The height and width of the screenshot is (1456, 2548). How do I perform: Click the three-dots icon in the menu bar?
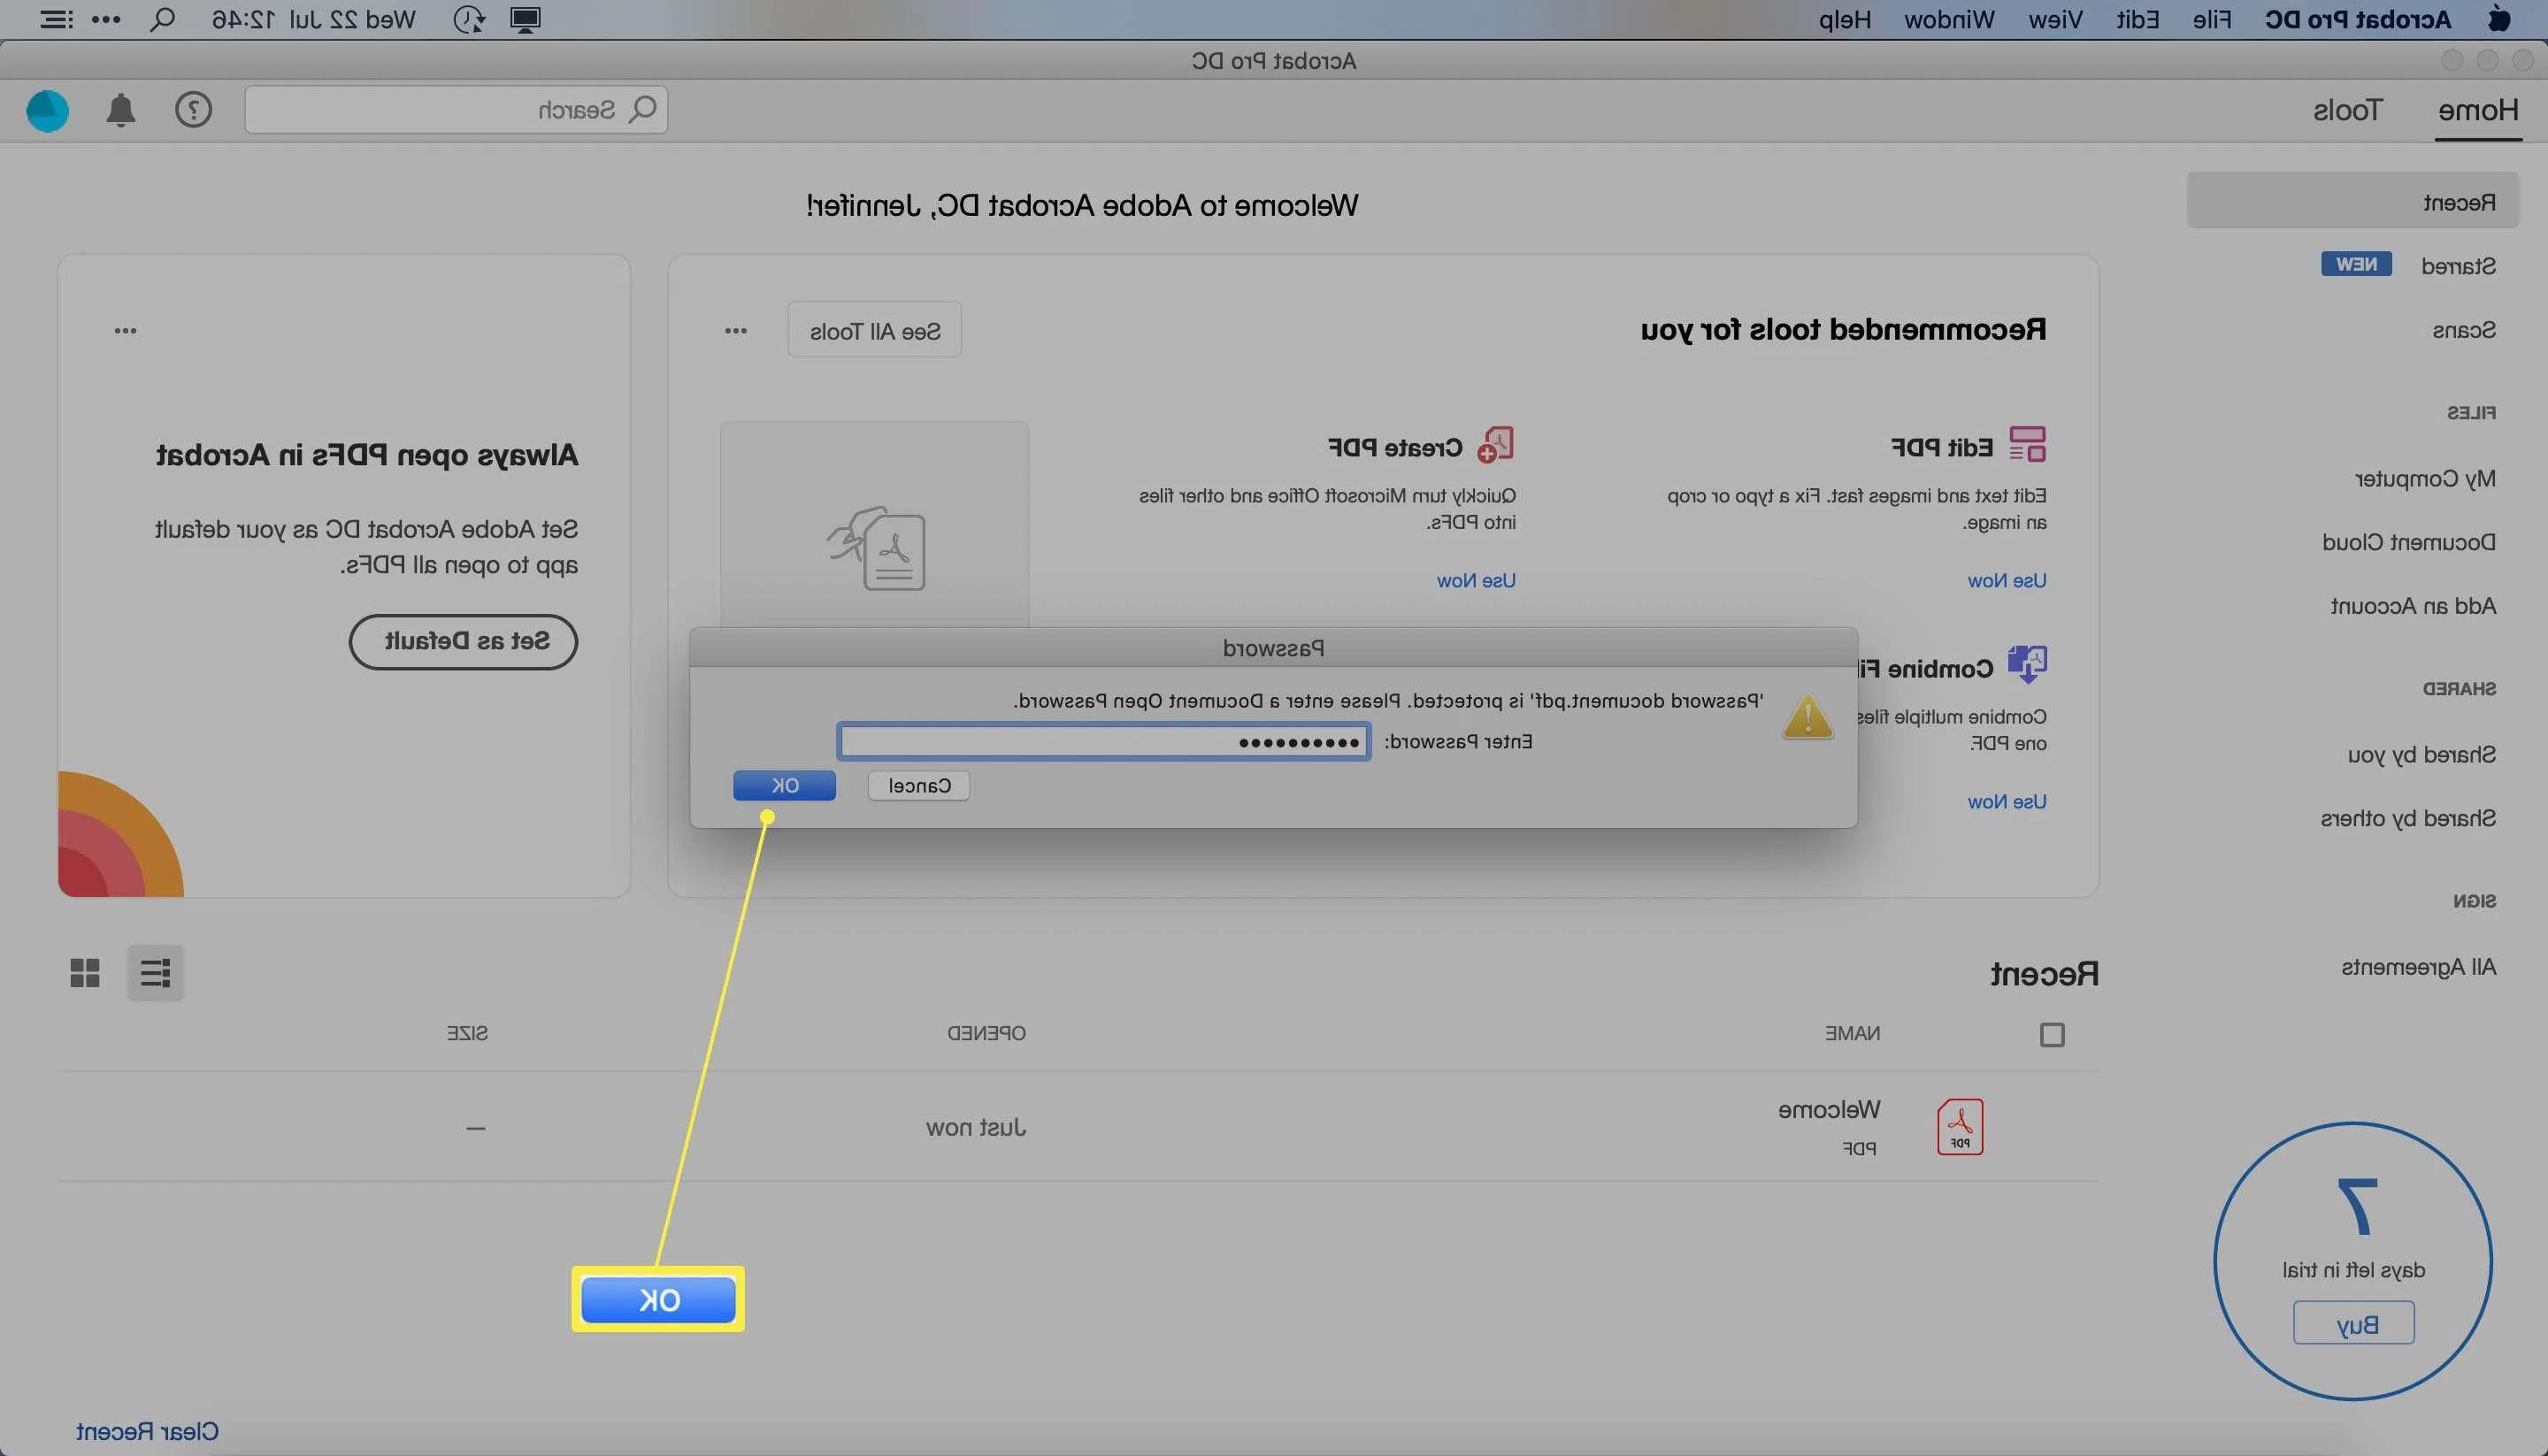point(106,20)
